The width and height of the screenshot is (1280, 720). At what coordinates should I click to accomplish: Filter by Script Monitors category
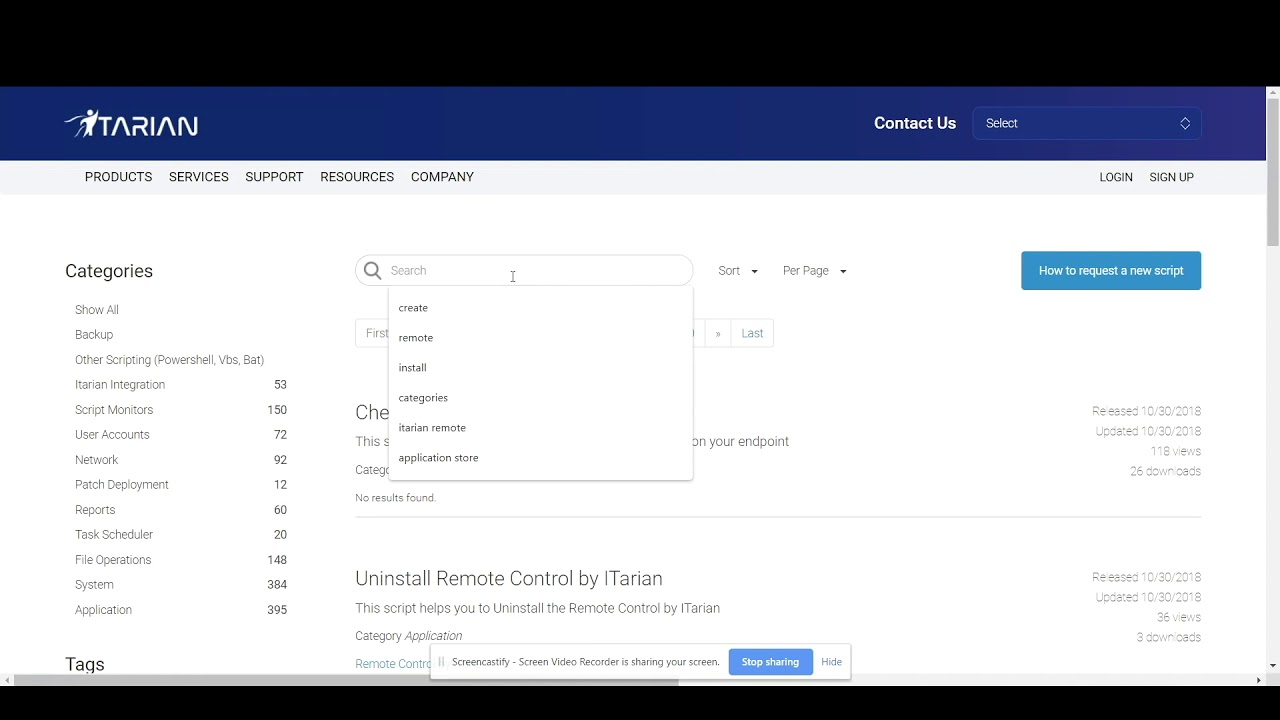114,410
